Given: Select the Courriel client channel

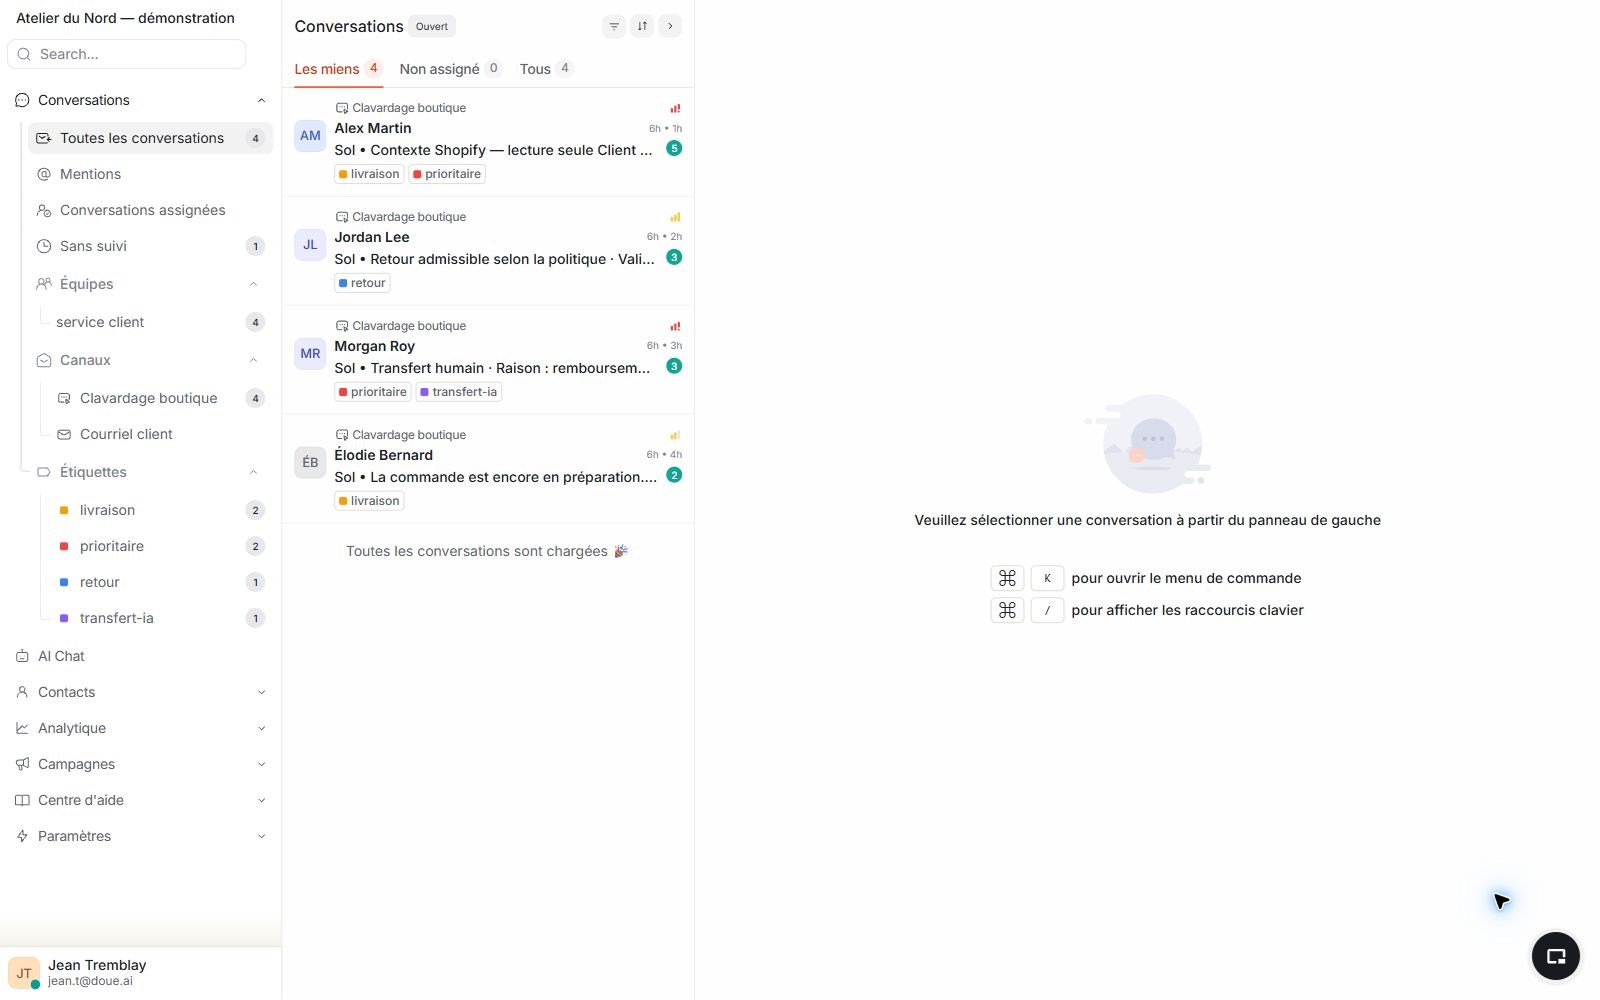Looking at the screenshot, I should point(160,434).
